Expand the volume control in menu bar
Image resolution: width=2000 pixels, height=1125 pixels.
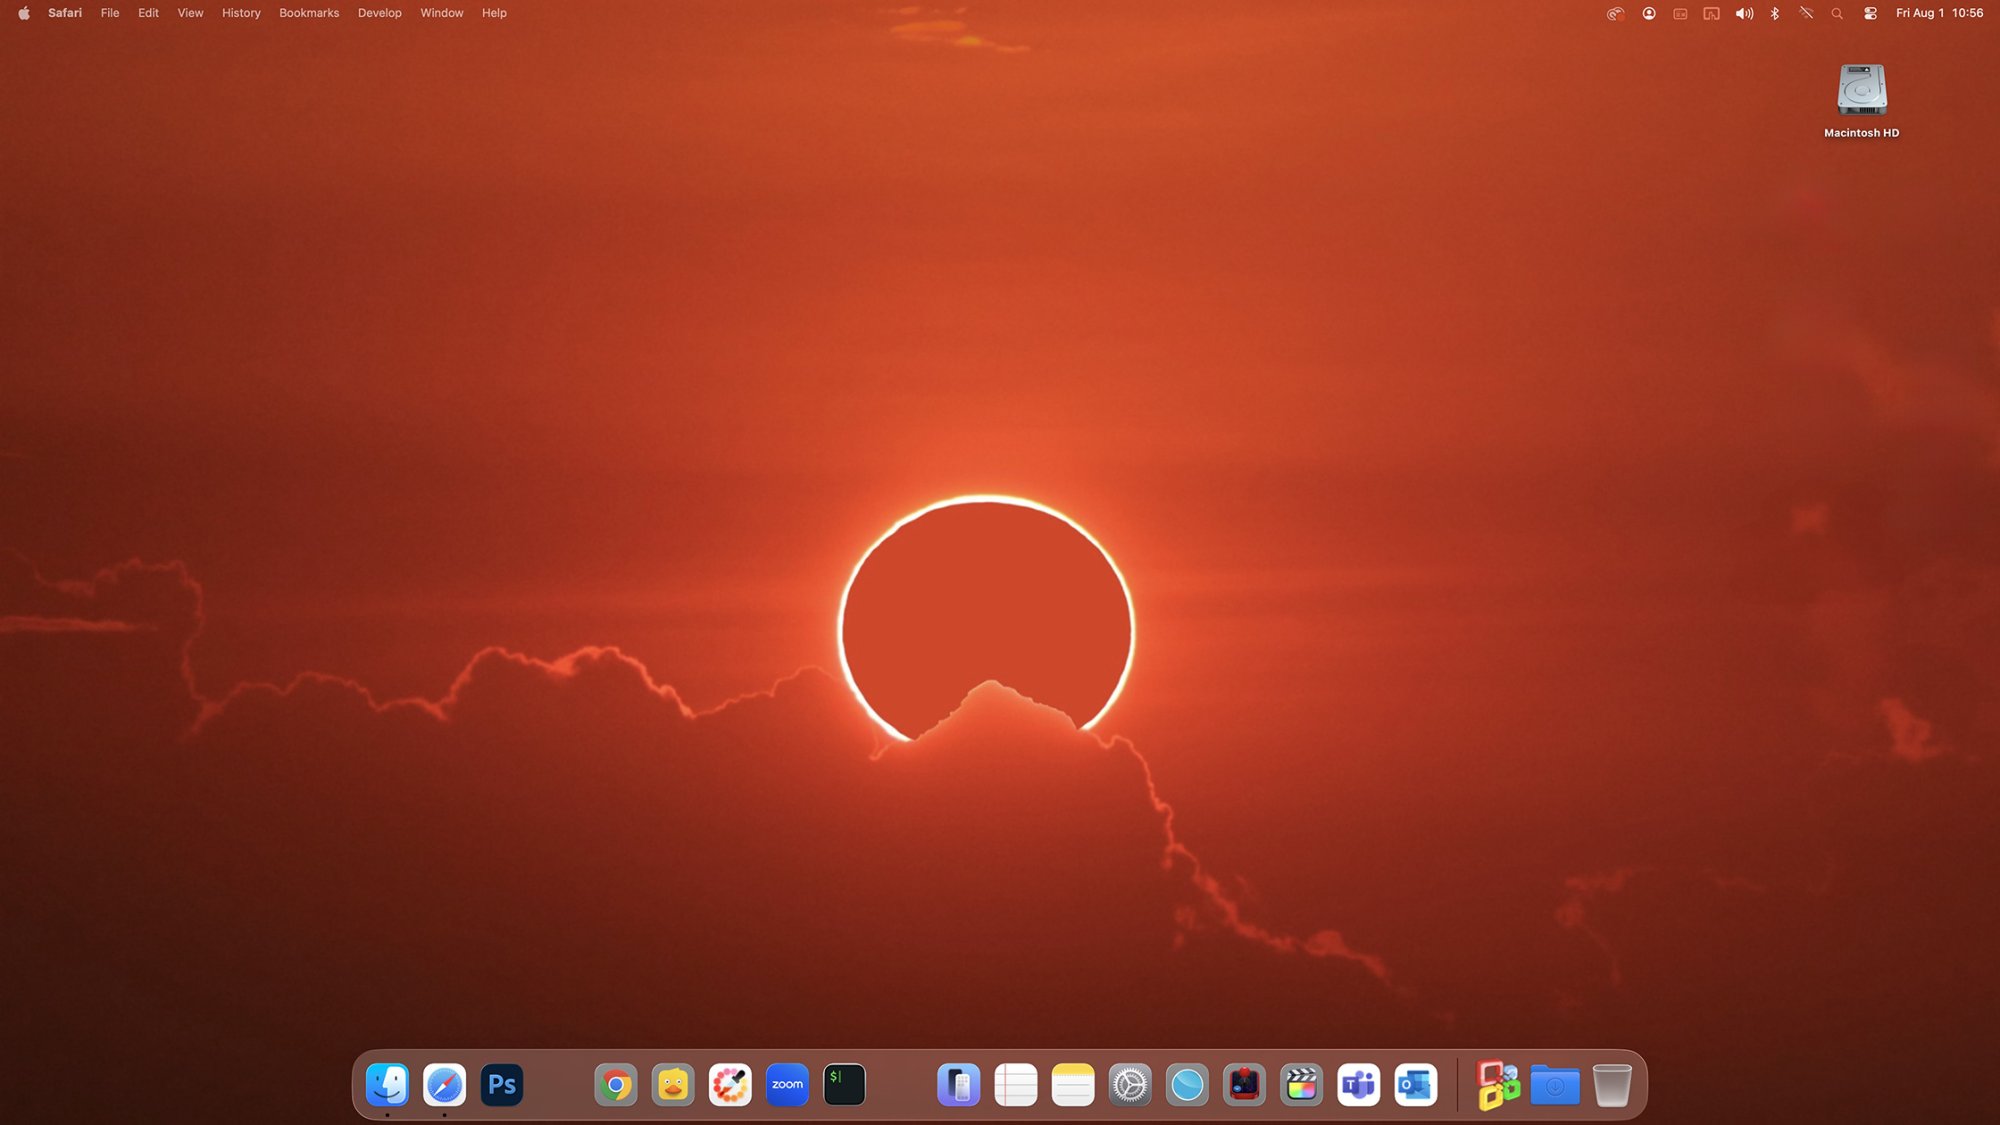tap(1744, 13)
